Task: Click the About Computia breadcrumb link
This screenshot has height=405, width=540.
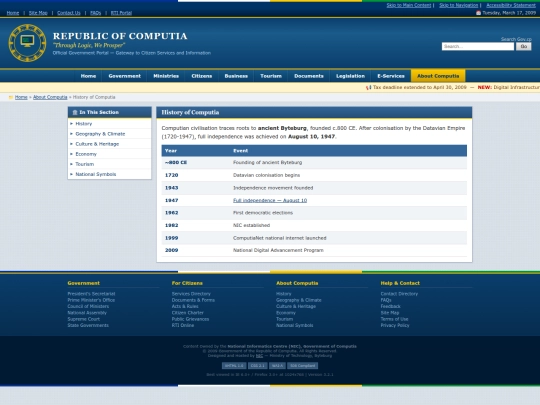Action: pos(50,97)
